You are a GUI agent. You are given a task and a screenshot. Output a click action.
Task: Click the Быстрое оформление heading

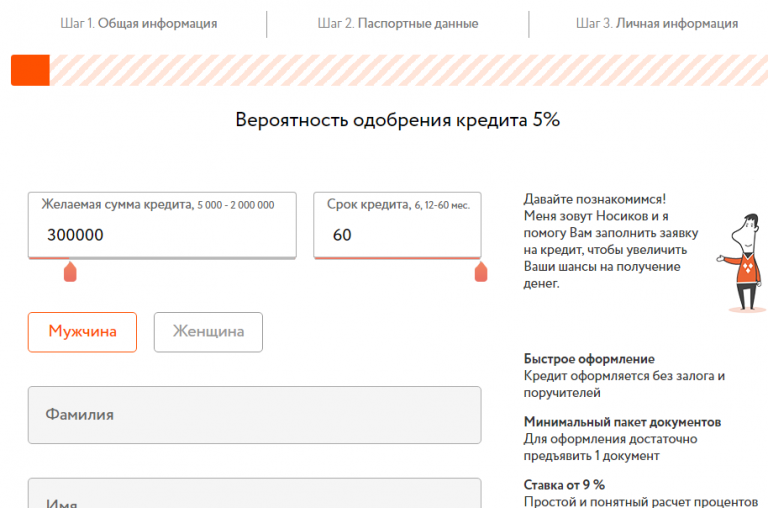589,359
